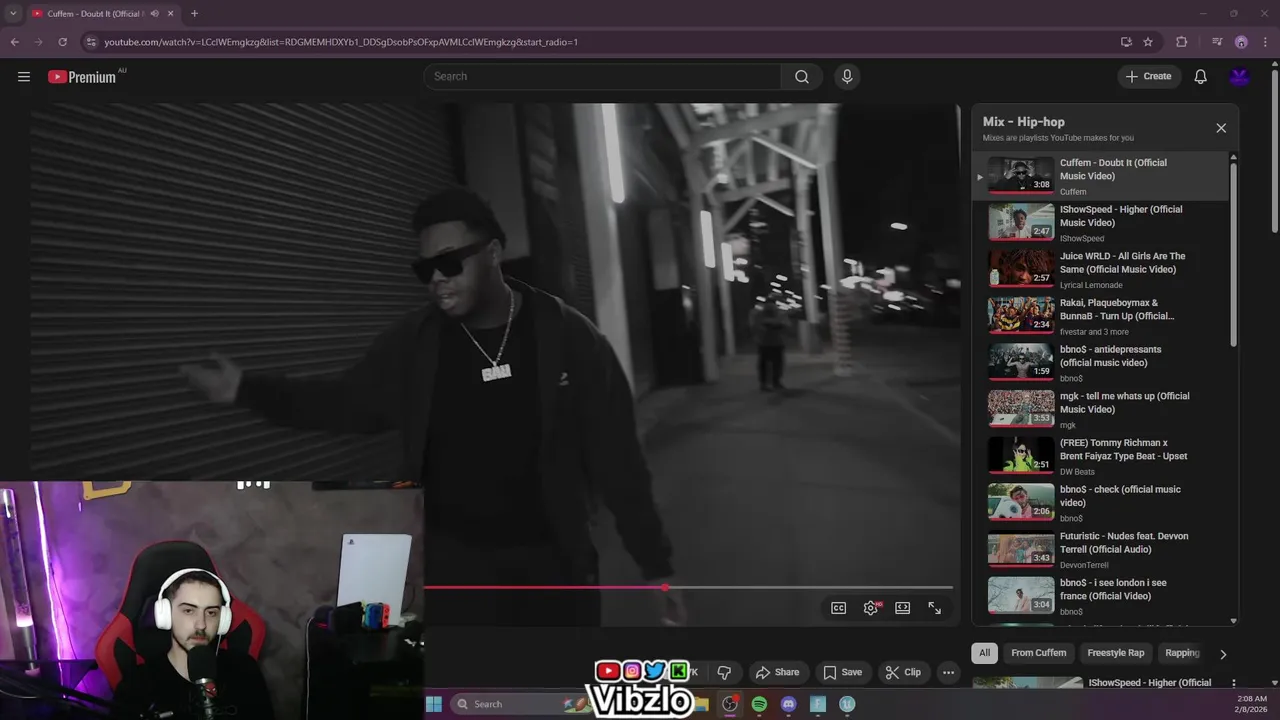Open bbno$ - i see london i see france

click(1100, 597)
